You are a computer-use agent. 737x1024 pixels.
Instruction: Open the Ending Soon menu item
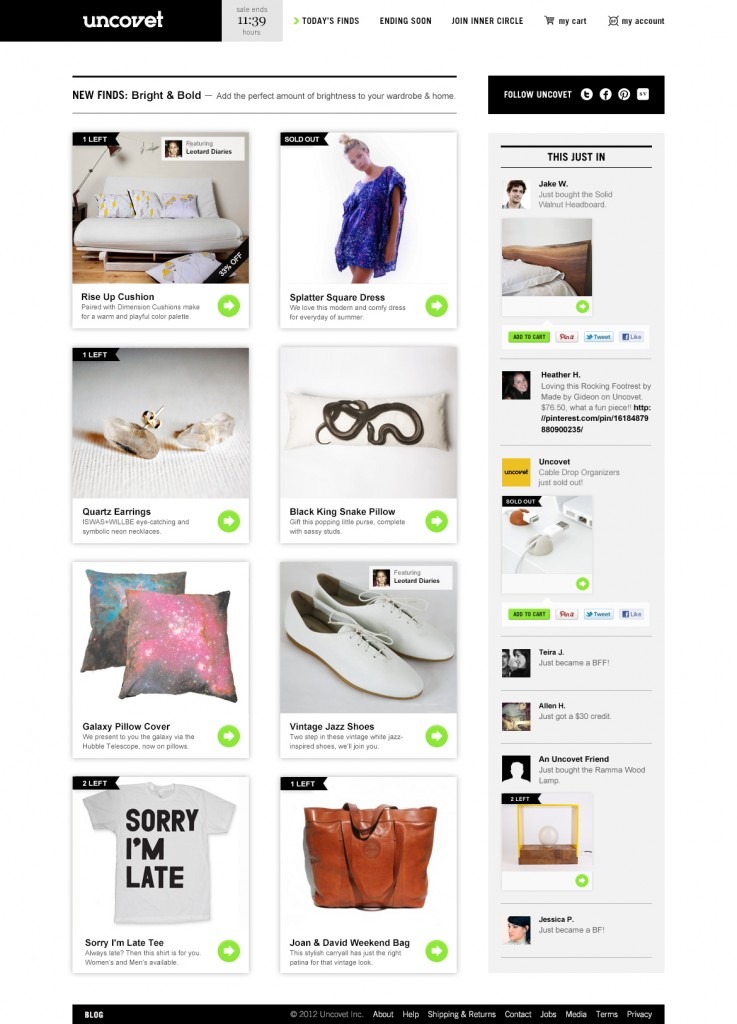click(405, 21)
